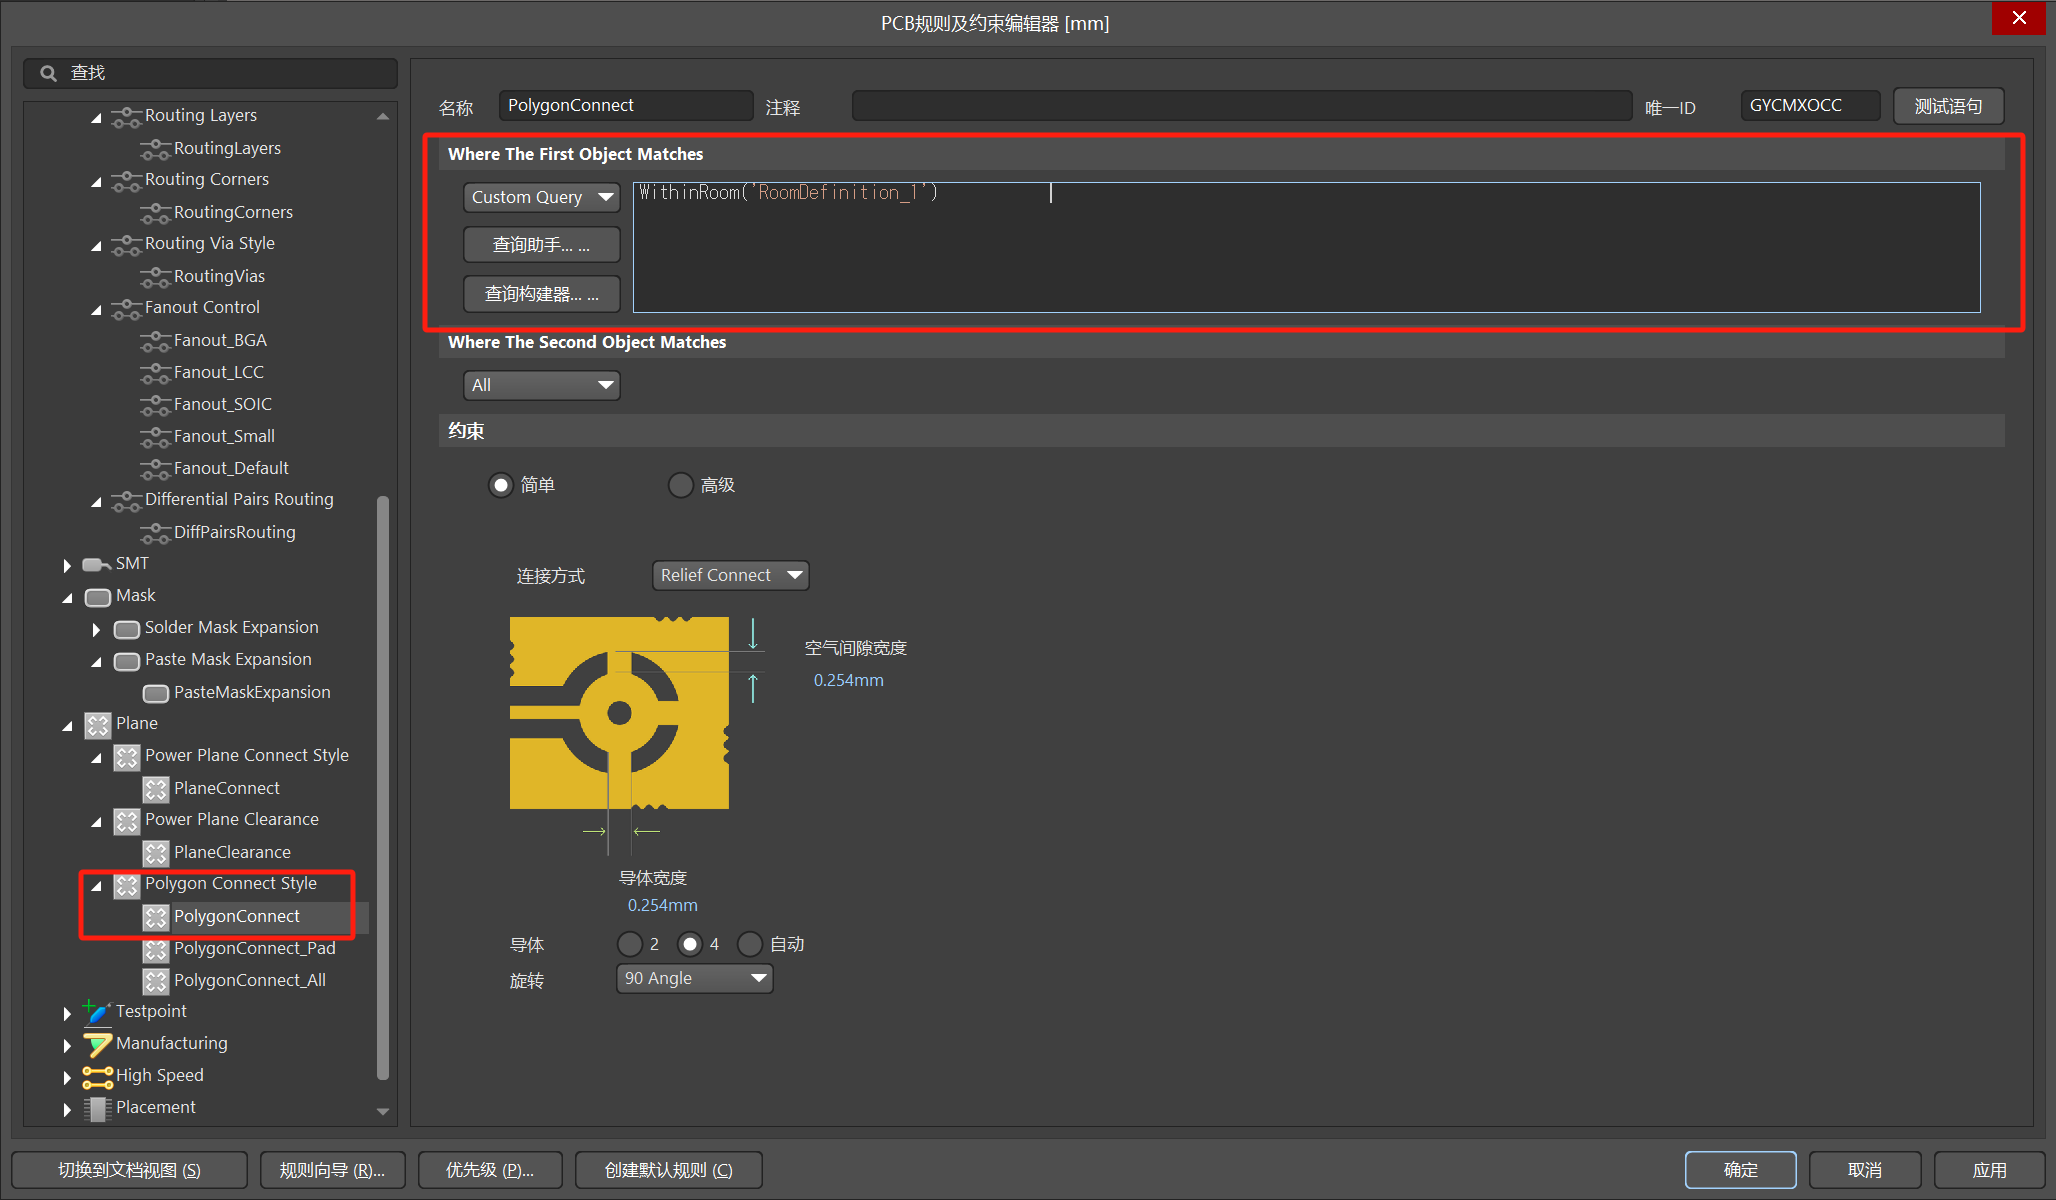Screen dimensions: 2056x1200
Task: Click the search magnifier icon
Action: pyautogui.click(x=47, y=73)
